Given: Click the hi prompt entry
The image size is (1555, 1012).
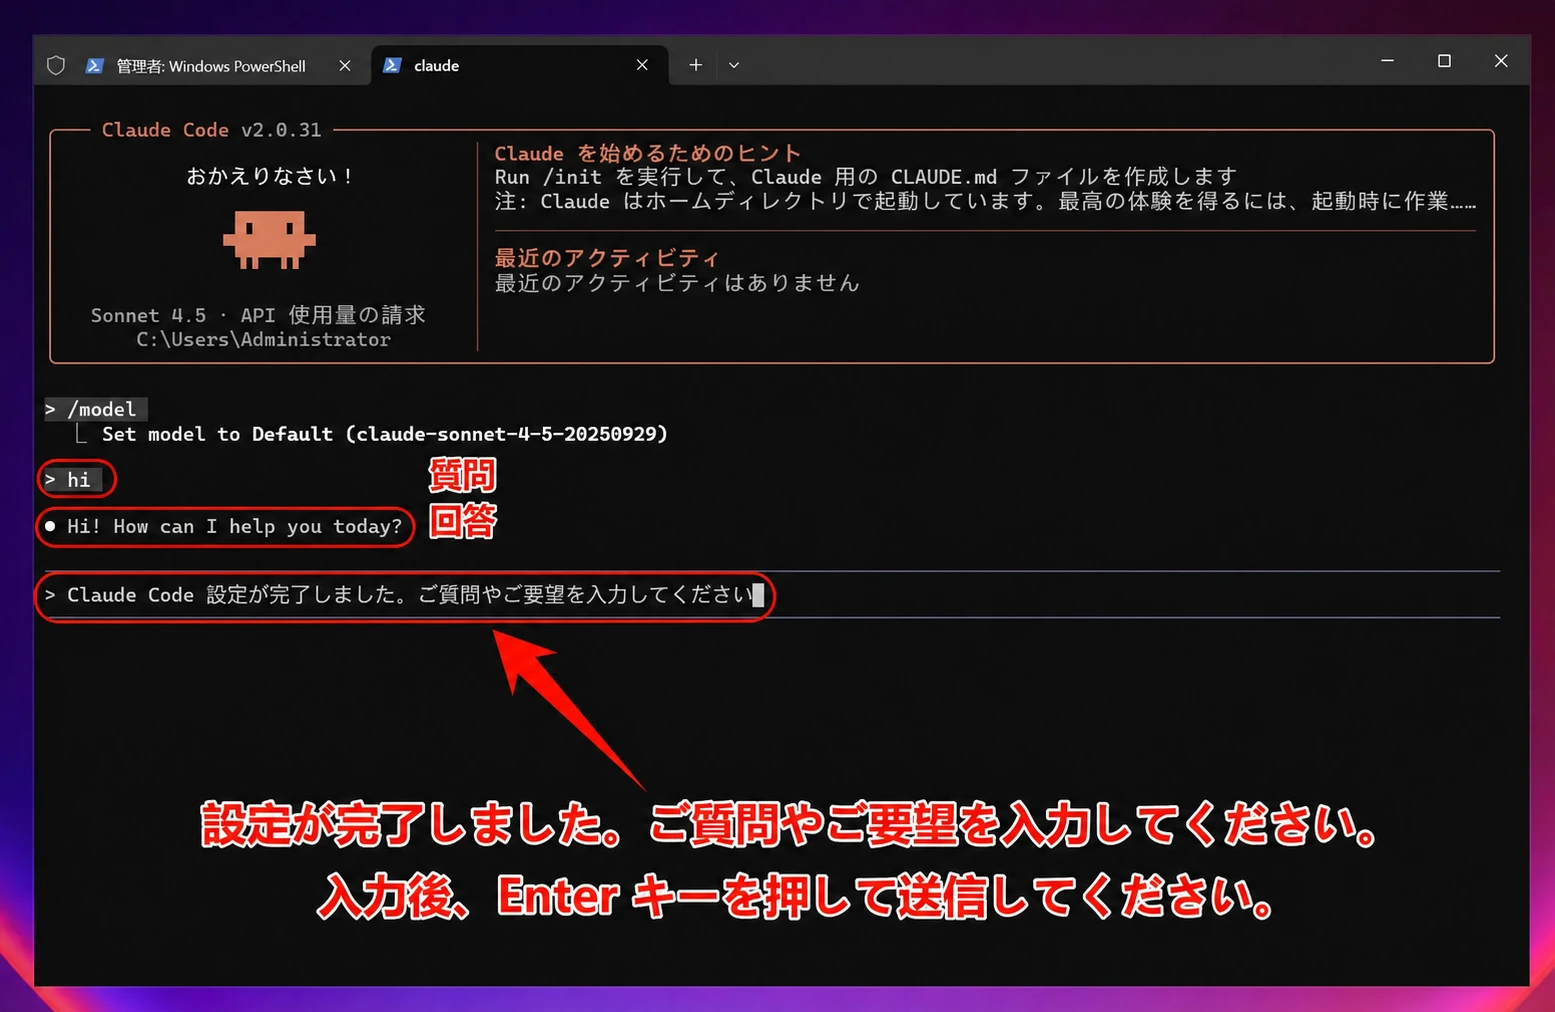Looking at the screenshot, I should 73,480.
